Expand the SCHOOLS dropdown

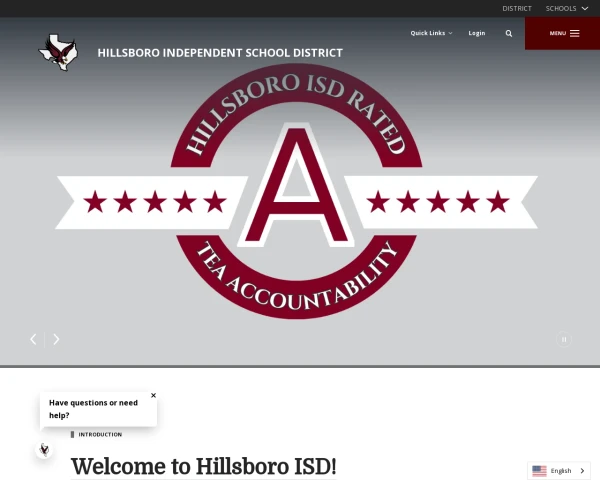click(566, 8)
